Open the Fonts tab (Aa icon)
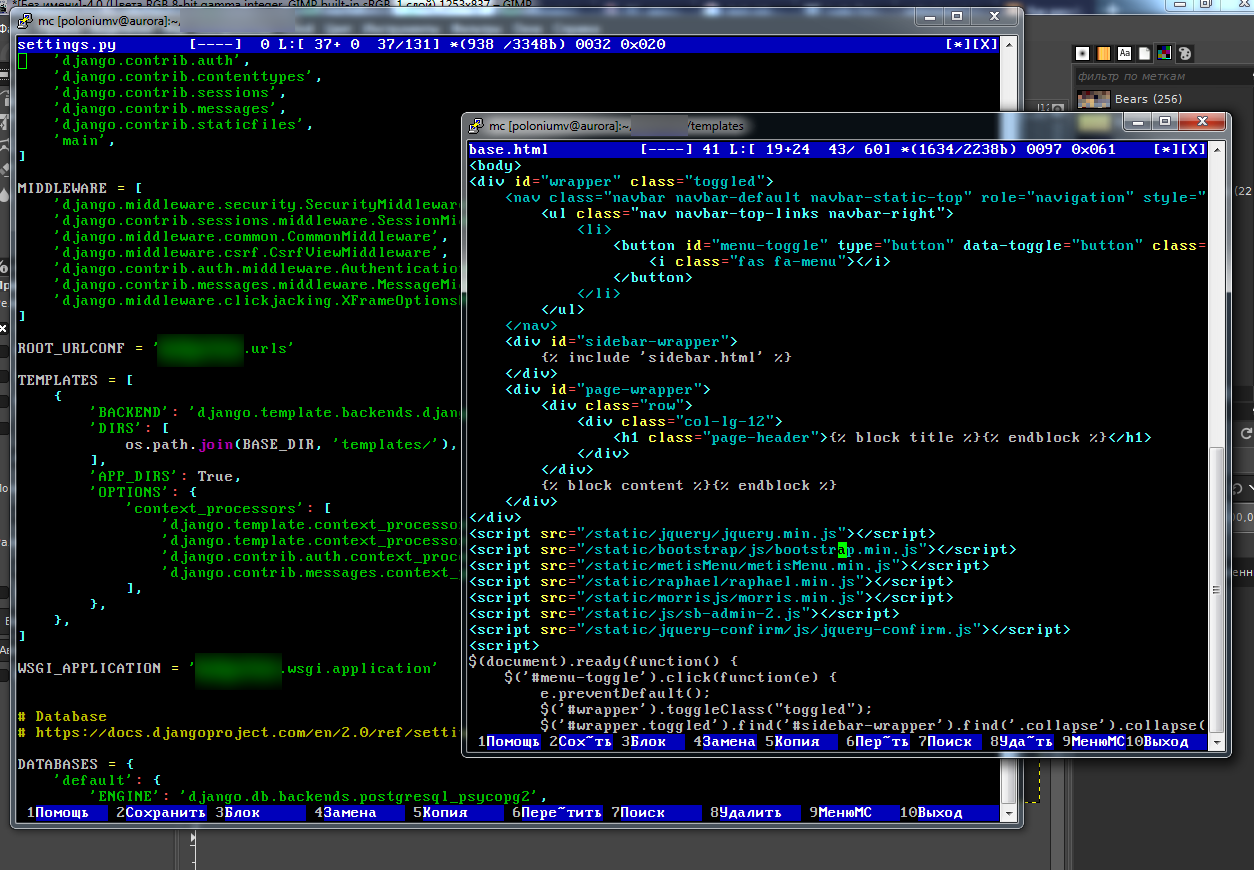1254x870 pixels. point(1124,53)
